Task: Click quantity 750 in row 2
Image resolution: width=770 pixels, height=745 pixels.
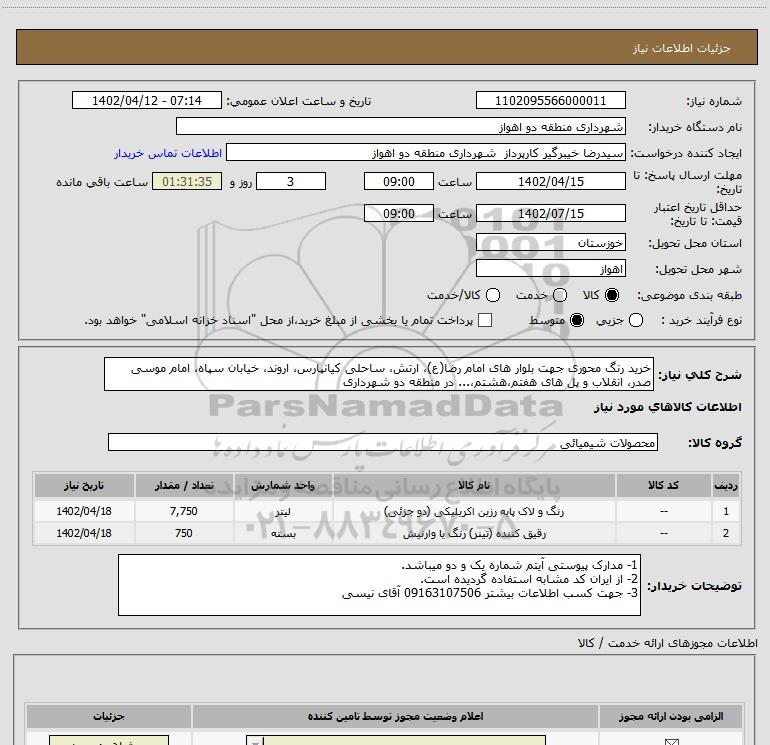Action: coord(184,533)
